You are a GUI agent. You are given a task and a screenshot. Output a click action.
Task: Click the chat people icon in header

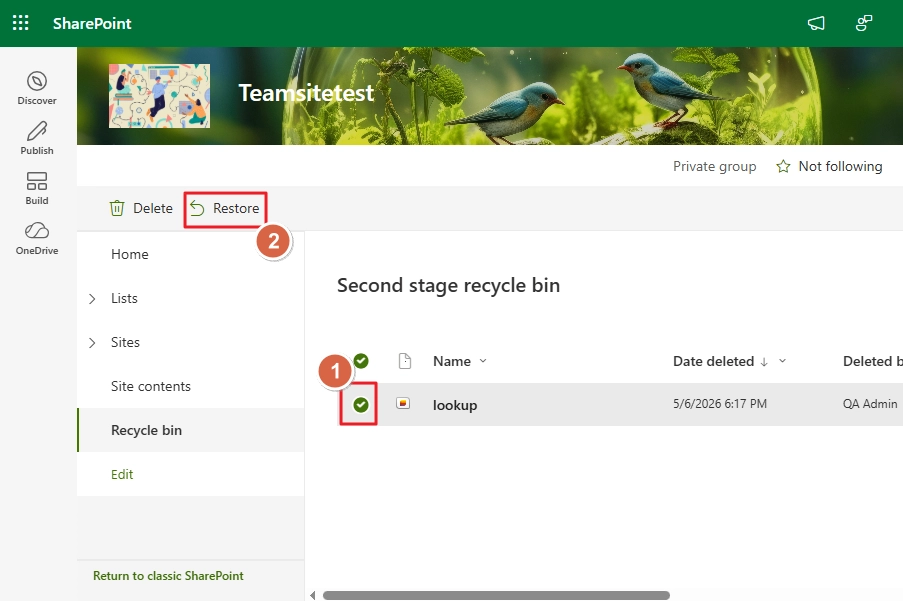(x=864, y=23)
